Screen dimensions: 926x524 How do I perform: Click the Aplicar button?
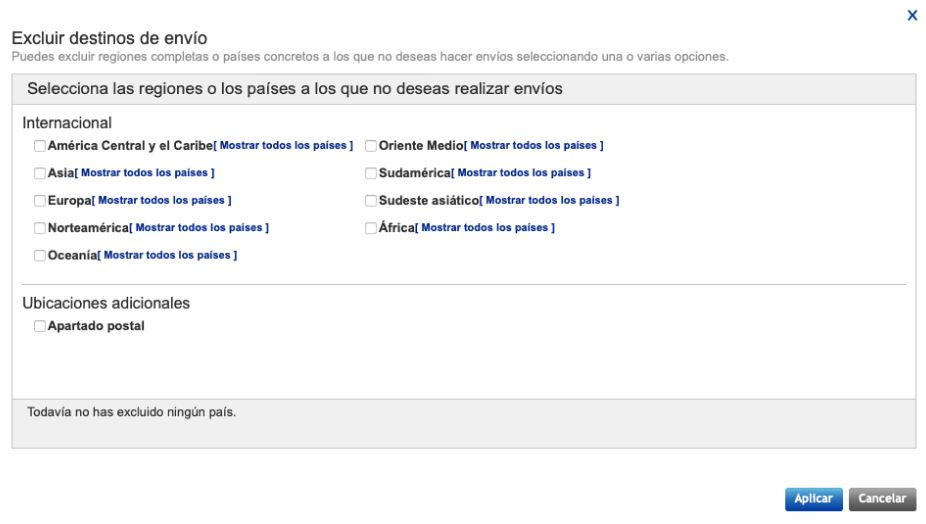[813, 499]
